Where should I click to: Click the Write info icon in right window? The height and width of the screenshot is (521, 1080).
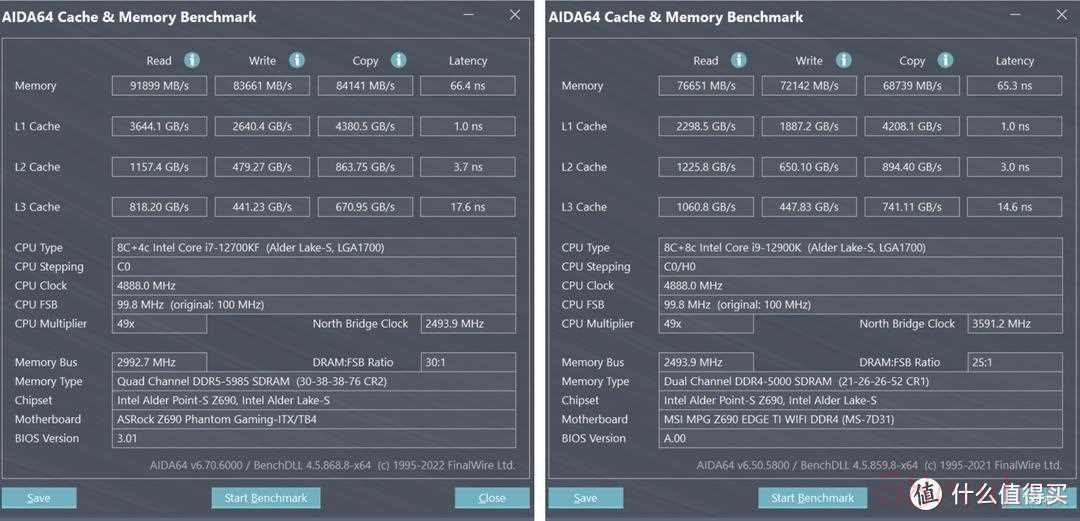pyautogui.click(x=843, y=61)
